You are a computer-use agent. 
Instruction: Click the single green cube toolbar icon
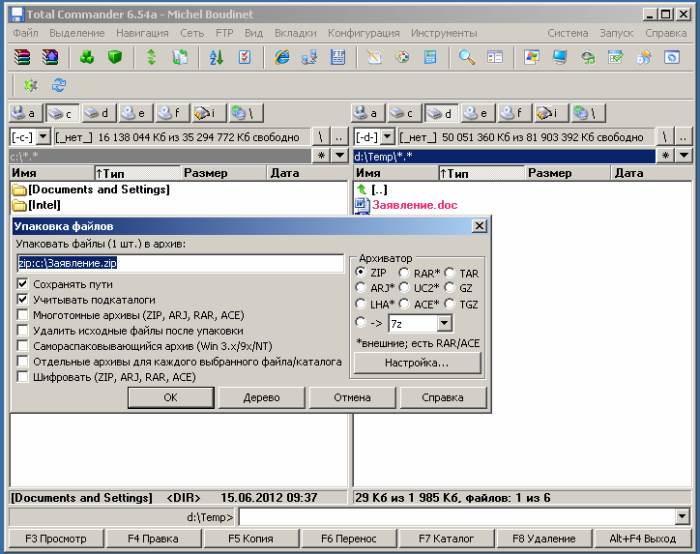115,57
